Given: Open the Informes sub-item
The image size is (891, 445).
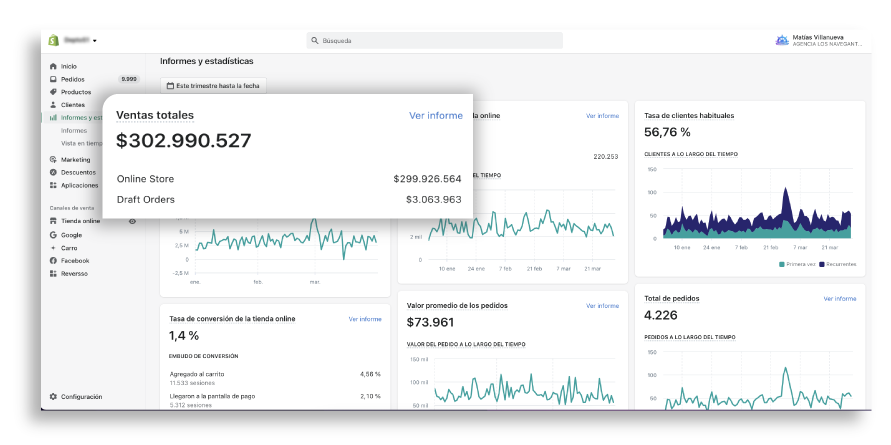Looking at the screenshot, I should click(x=74, y=131).
